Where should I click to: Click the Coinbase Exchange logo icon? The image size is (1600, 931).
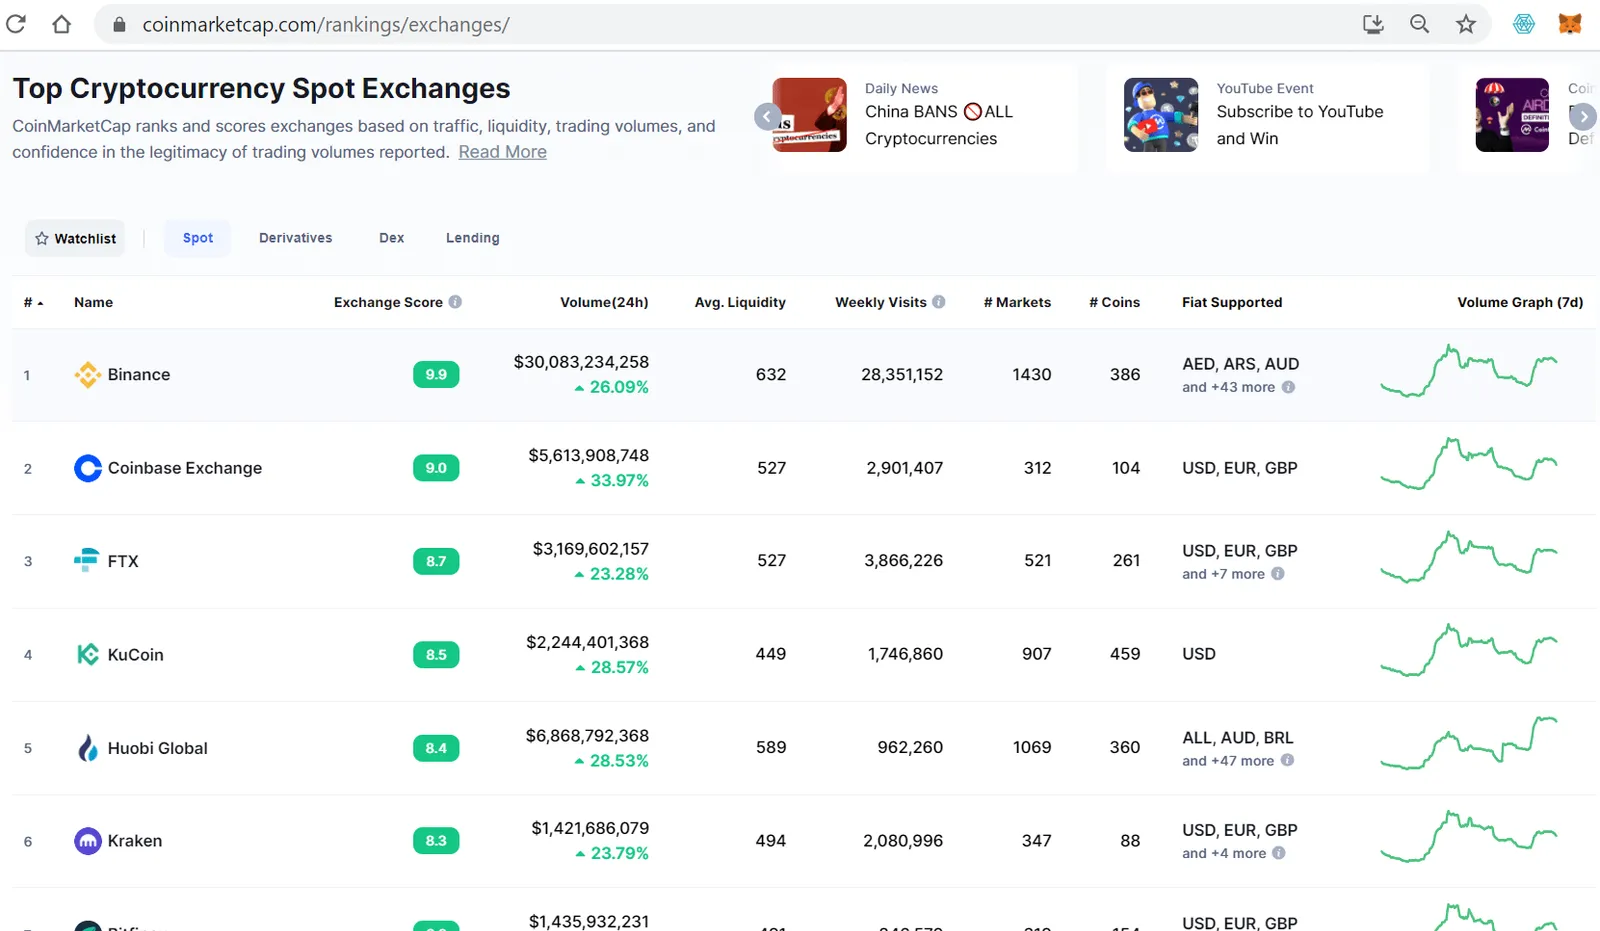[x=88, y=468]
